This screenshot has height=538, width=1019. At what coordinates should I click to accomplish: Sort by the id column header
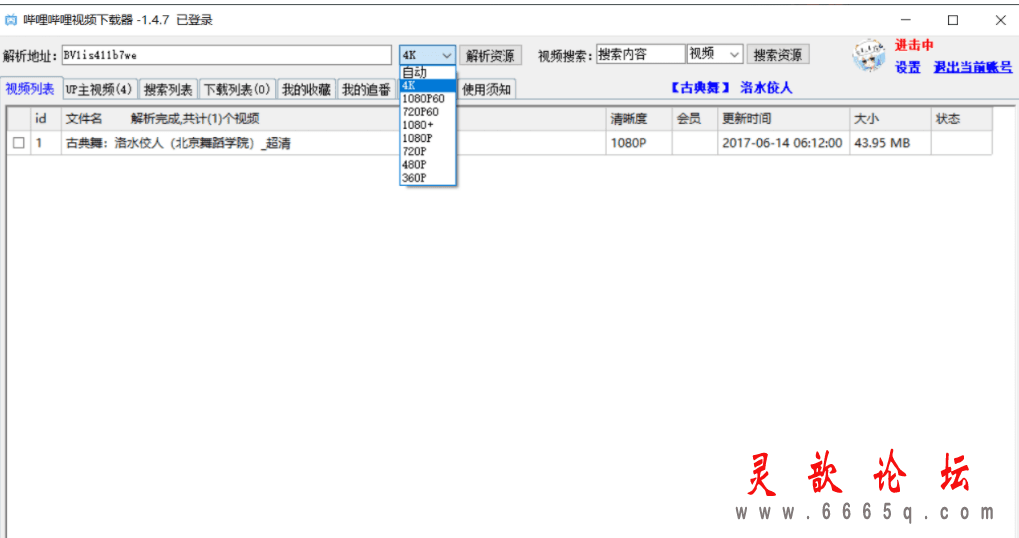pyautogui.click(x=45, y=119)
